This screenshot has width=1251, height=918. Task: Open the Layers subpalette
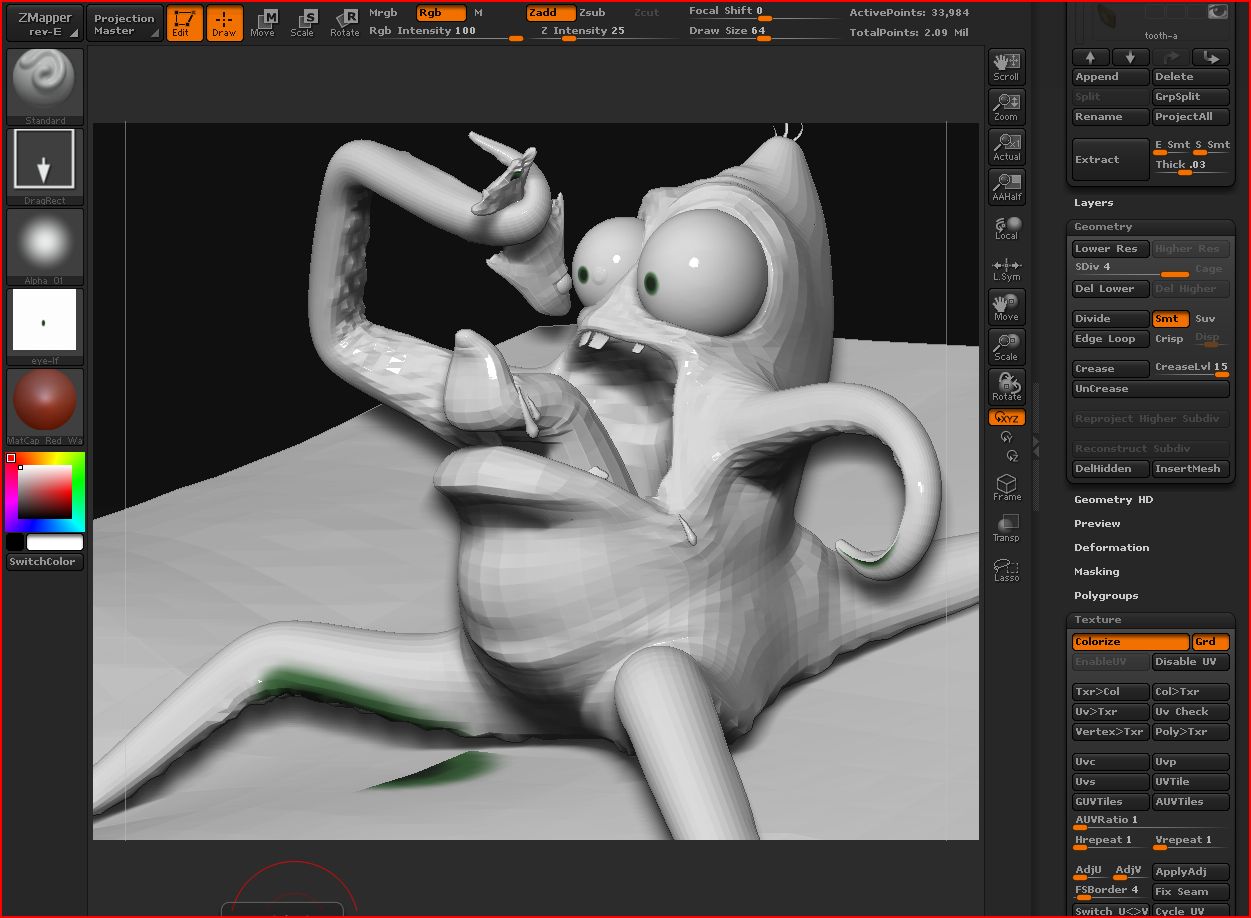click(1093, 203)
